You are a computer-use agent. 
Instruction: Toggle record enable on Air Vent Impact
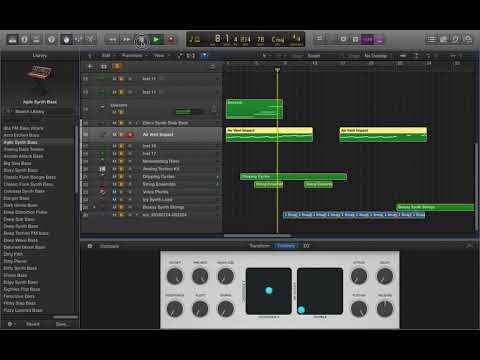pos(130,134)
